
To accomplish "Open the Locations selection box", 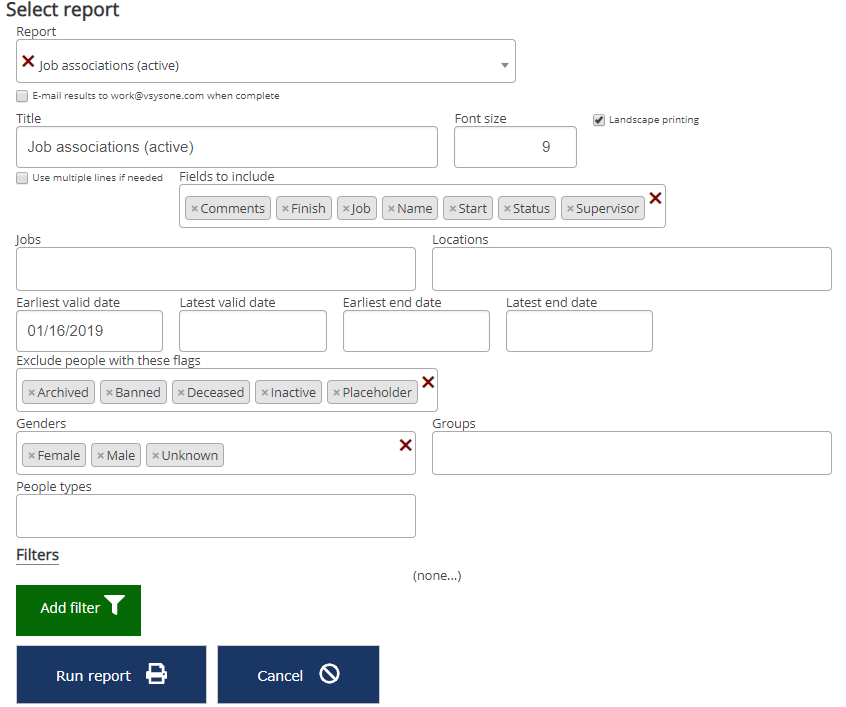I will click(631, 269).
